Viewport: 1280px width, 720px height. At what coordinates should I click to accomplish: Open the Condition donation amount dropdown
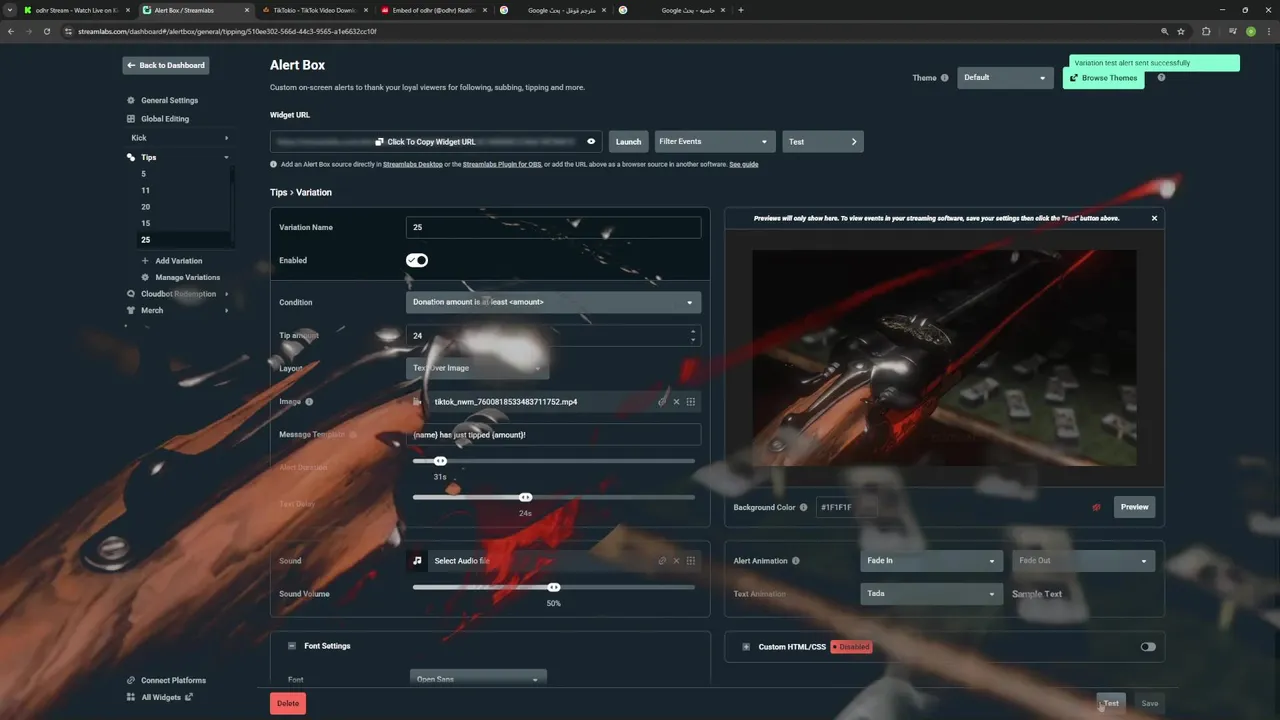pyautogui.click(x=553, y=302)
